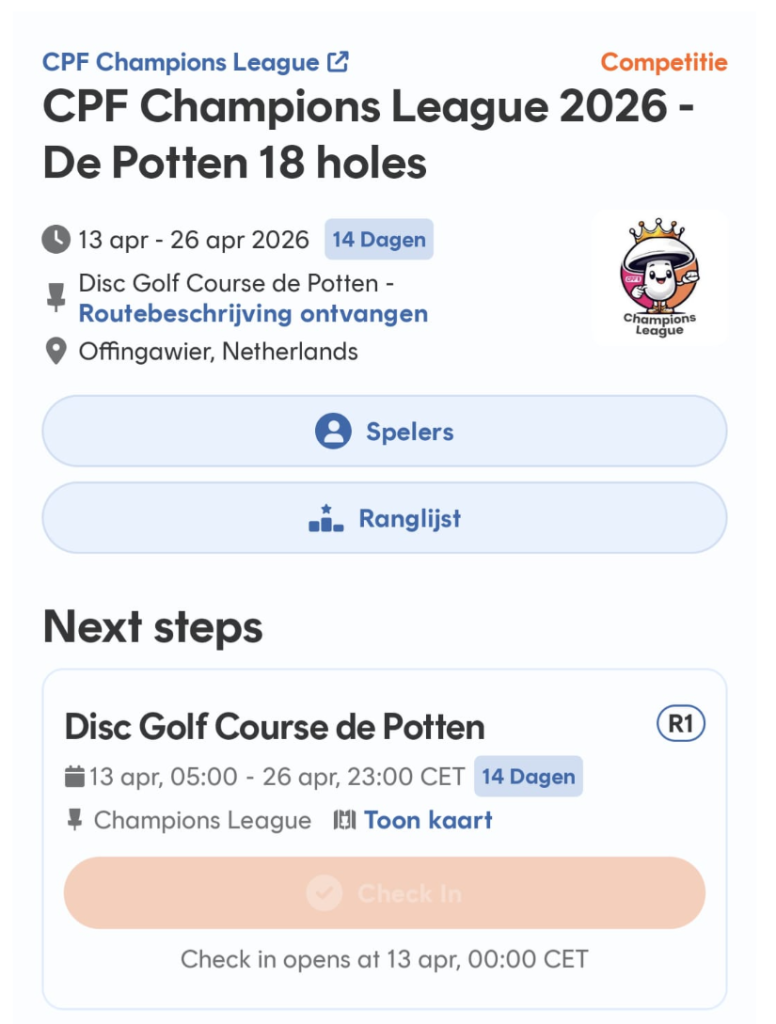Viewport: 776px width, 1024px height.
Task: Open Routebeschrijving ontvangen directions link
Action: pos(253,314)
